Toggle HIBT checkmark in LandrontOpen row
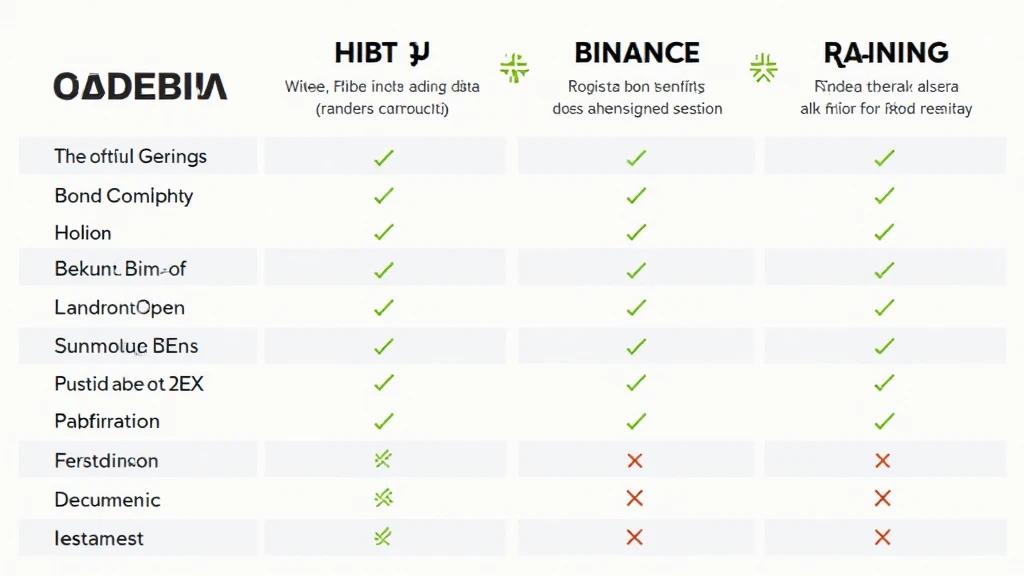The height and width of the screenshot is (576, 1024). pos(383,308)
